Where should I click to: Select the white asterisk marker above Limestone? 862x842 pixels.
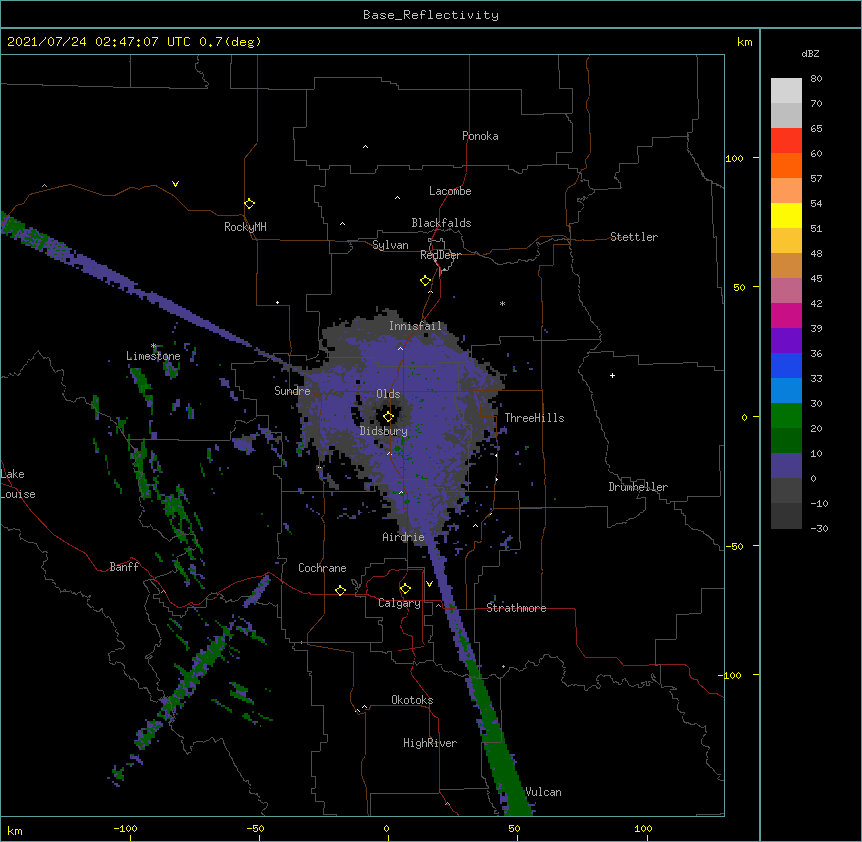pos(154,346)
